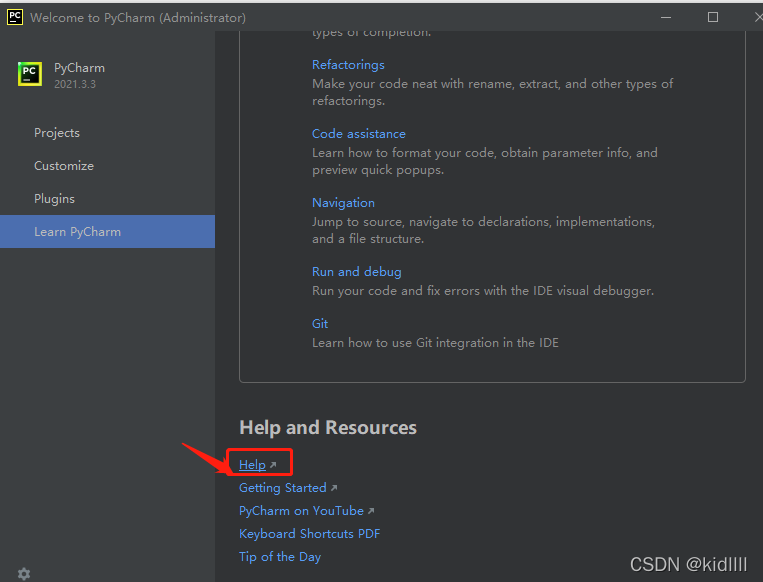
Task: Open the Refactorings lesson
Action: [348, 65]
